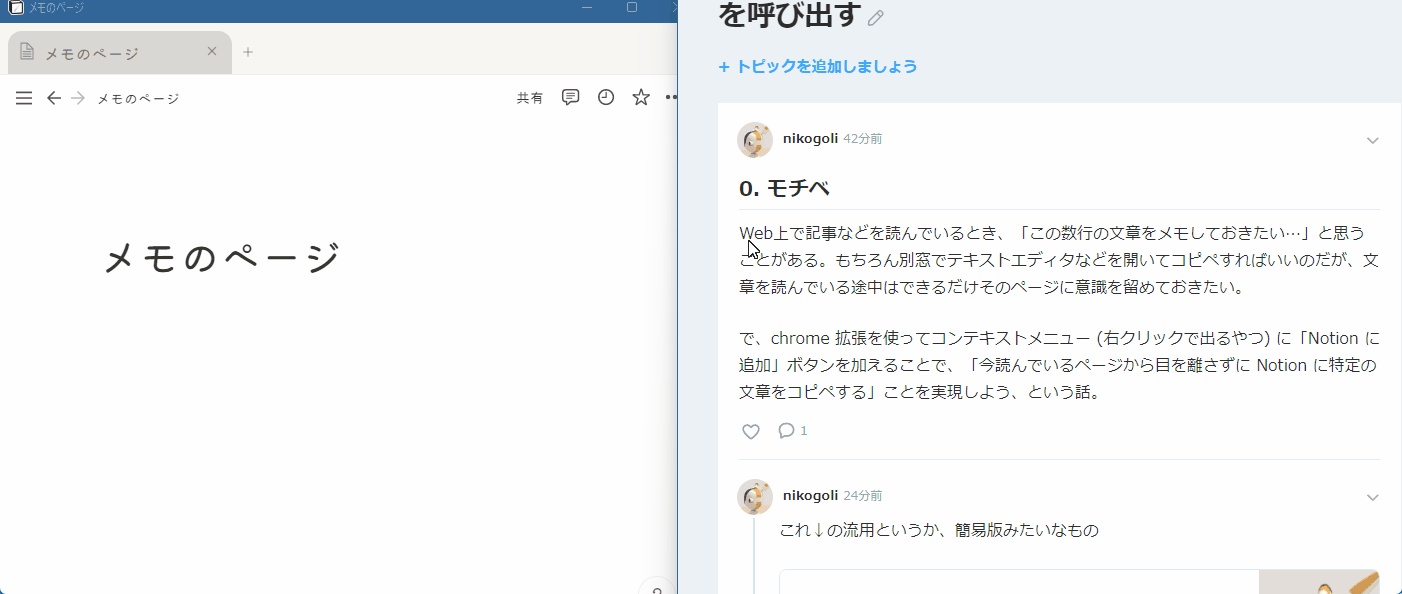
Task: Open Notion page history clock icon
Action: pos(606,97)
